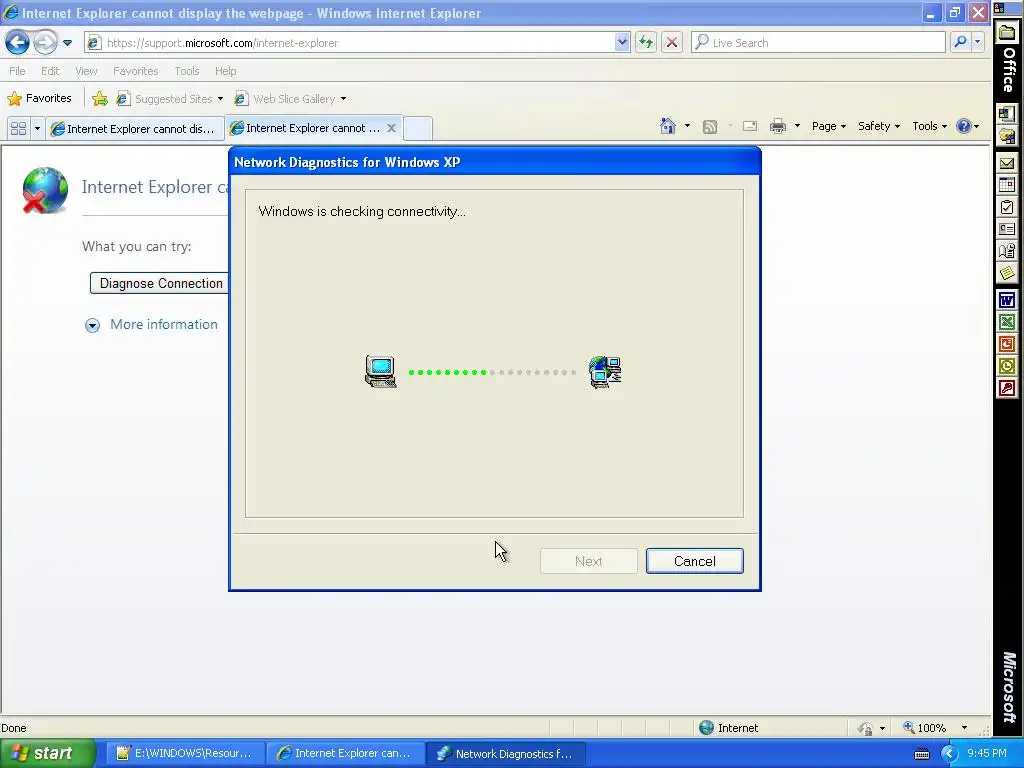Open the Print options dropdown arrow
The width and height of the screenshot is (1024, 768).
[797, 126]
